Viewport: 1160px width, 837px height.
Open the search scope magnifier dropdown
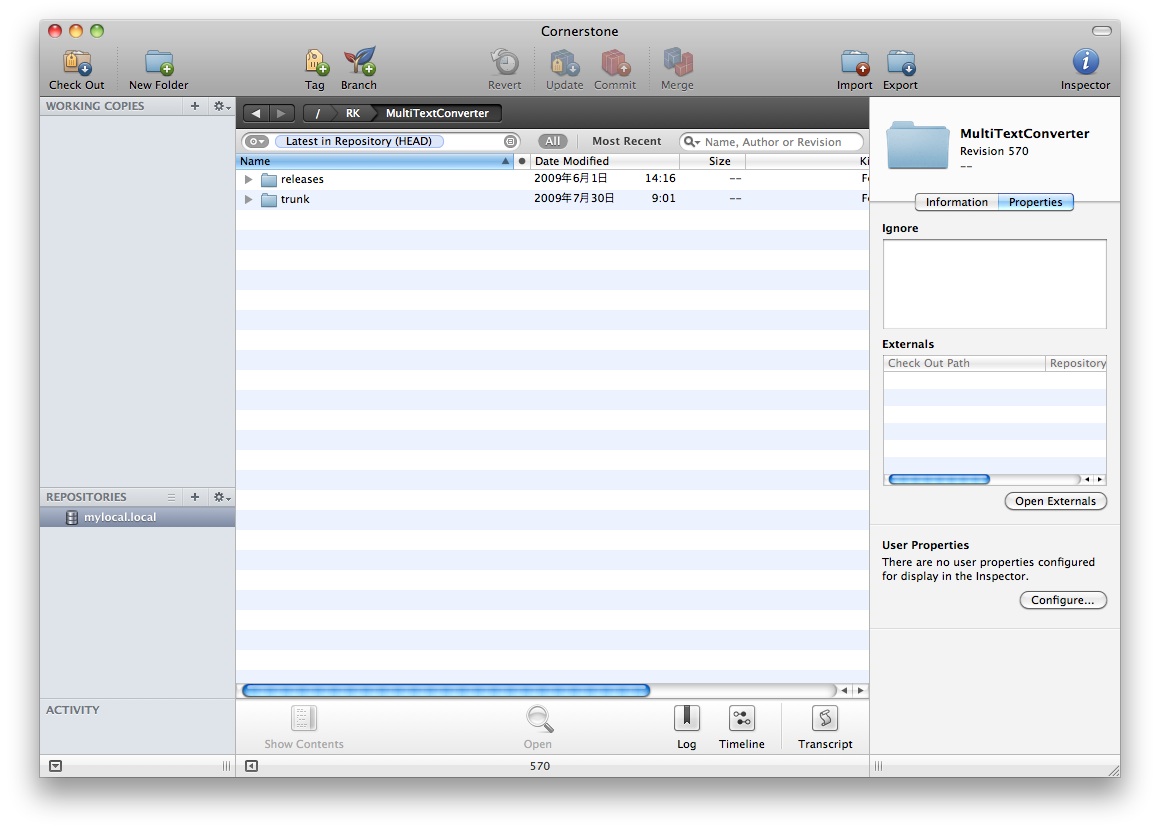[x=692, y=141]
